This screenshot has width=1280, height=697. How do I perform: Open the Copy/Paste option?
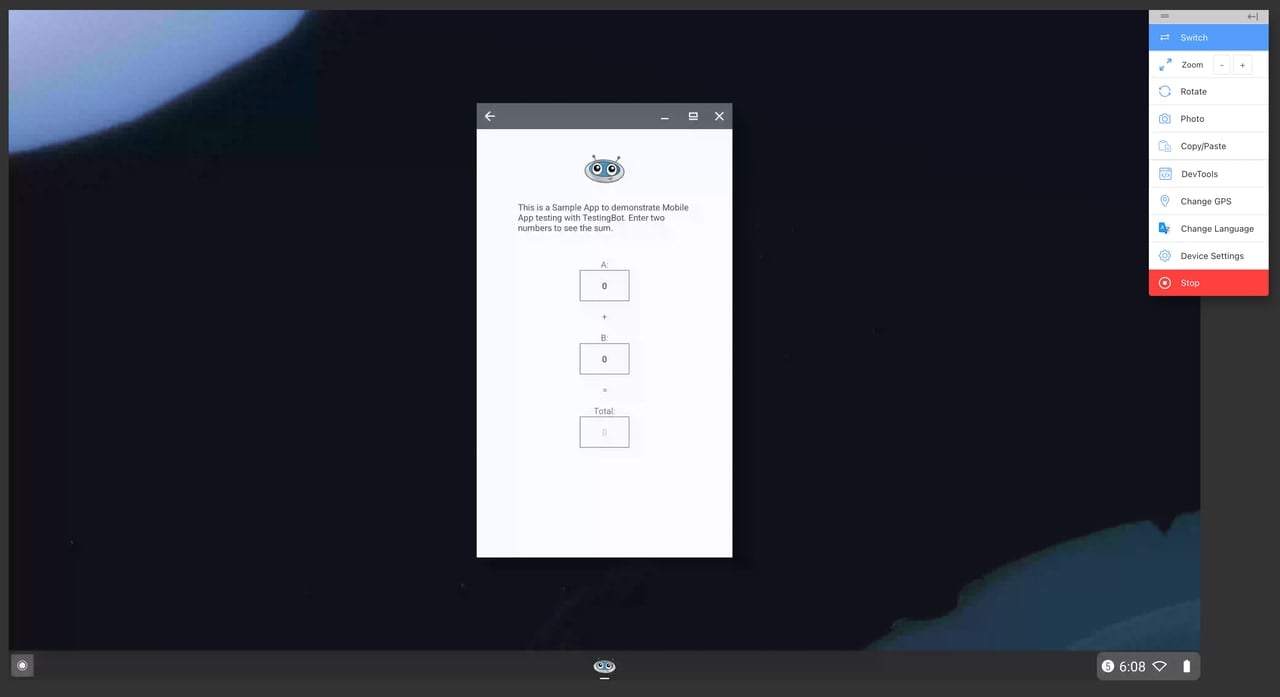[1208, 146]
